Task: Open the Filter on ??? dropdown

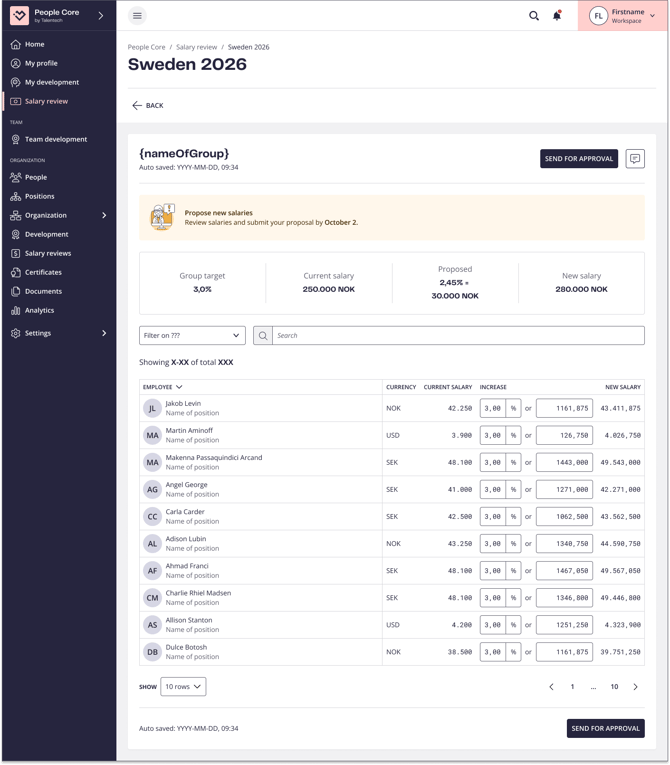Action: coord(192,336)
